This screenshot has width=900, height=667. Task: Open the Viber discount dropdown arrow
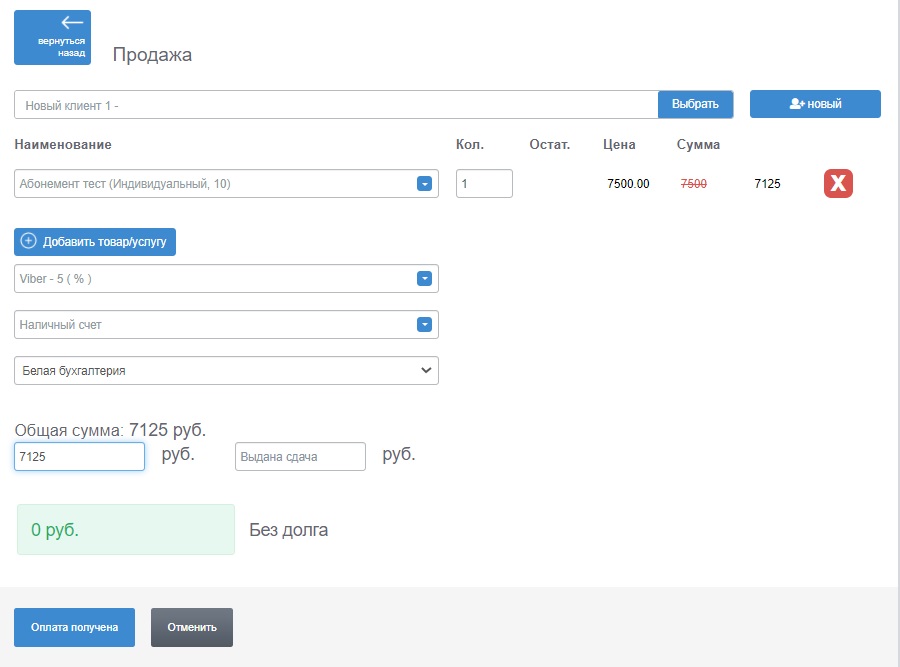[424, 278]
